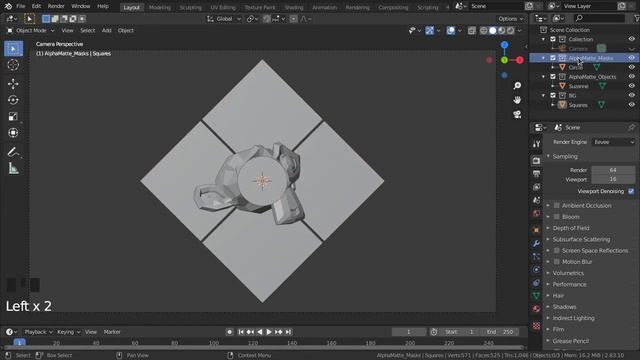640x360 pixels.
Task: Enable the Motion Blur checkbox
Action: point(557,262)
